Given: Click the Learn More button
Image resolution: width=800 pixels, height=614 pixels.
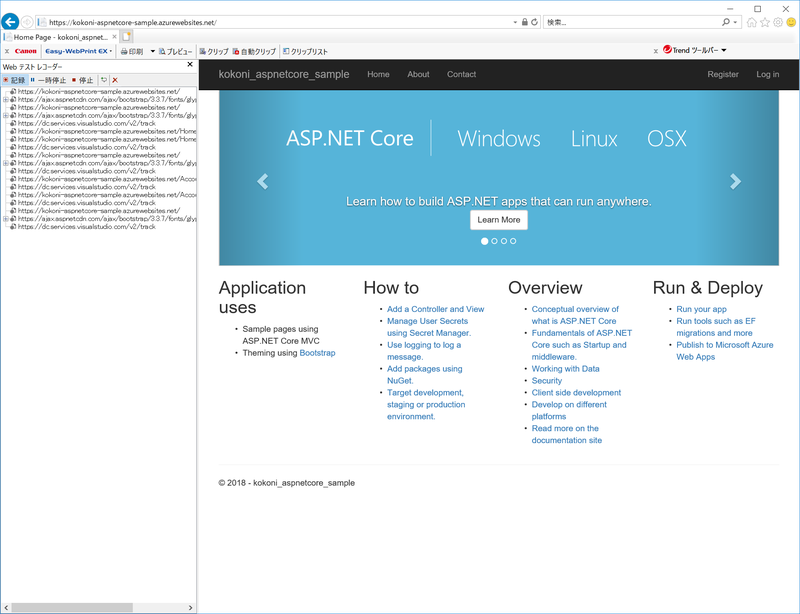Looking at the screenshot, I should [498, 220].
